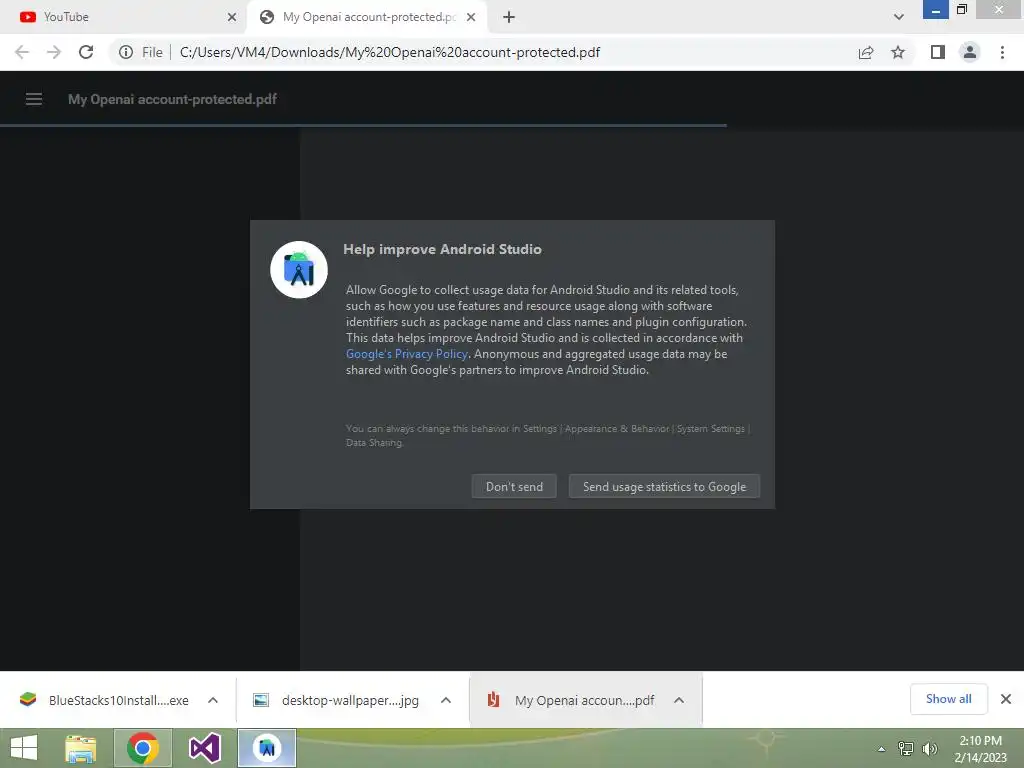Go forward in browser history
The width and height of the screenshot is (1024, 768).
[54, 52]
